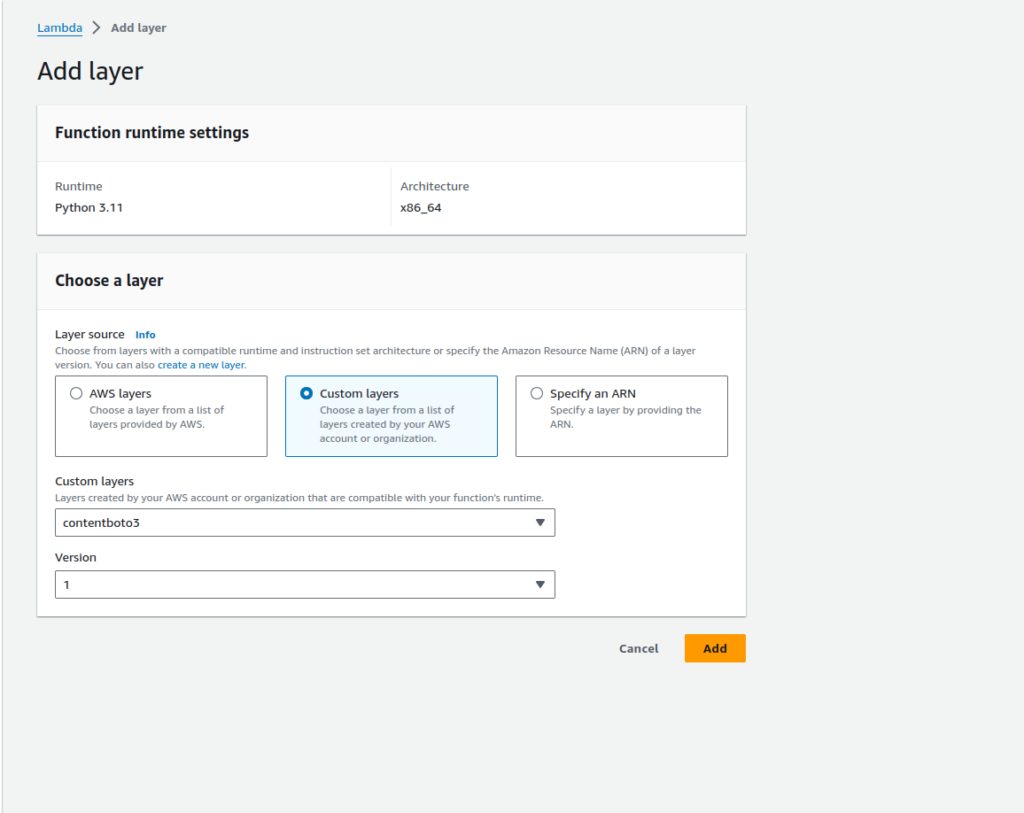Cancel adding the layer
Image resolution: width=1024 pixels, height=813 pixels.
(639, 648)
